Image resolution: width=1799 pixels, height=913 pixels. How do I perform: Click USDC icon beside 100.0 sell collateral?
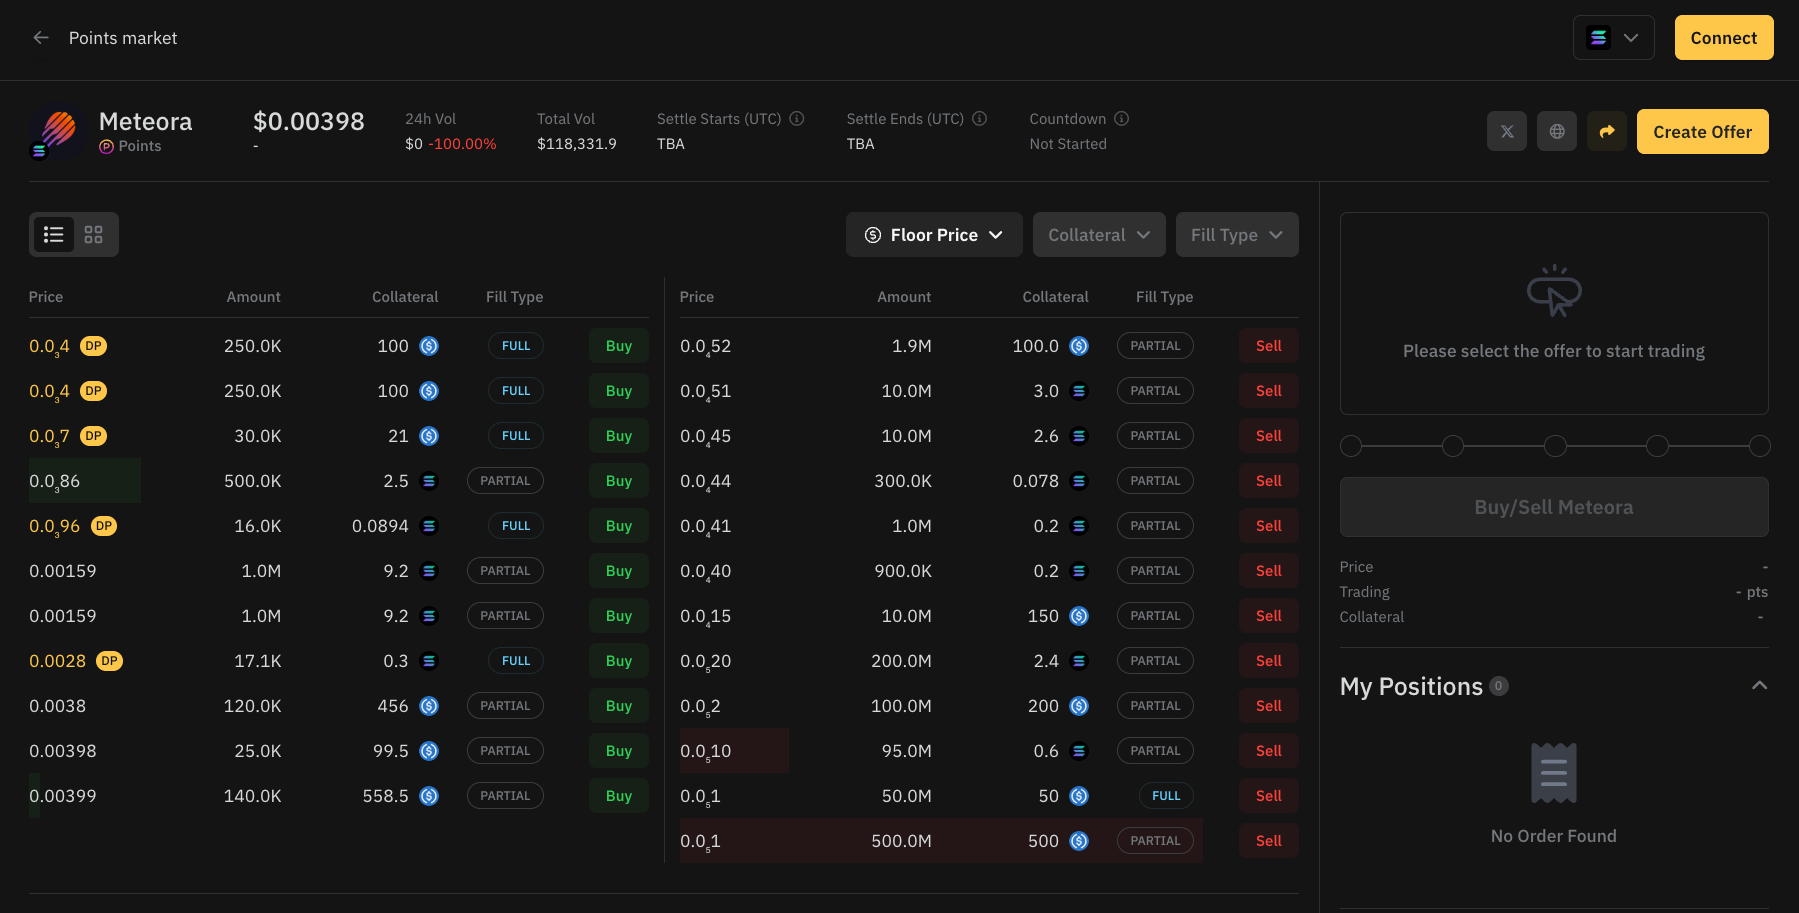[1079, 346]
